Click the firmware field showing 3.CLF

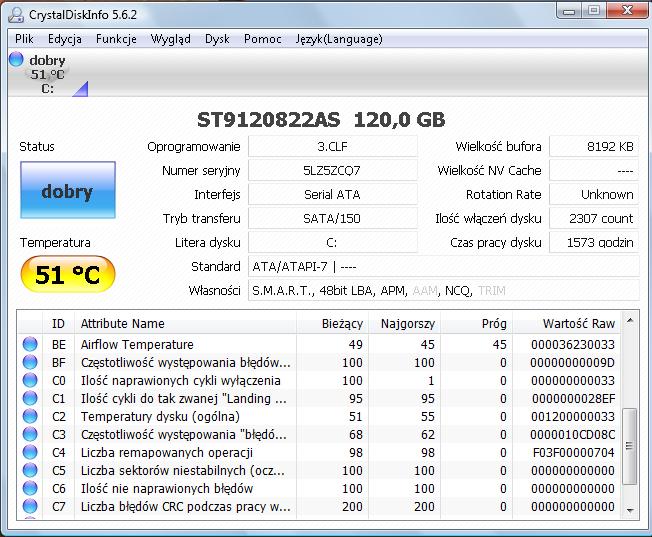[x=333, y=146]
